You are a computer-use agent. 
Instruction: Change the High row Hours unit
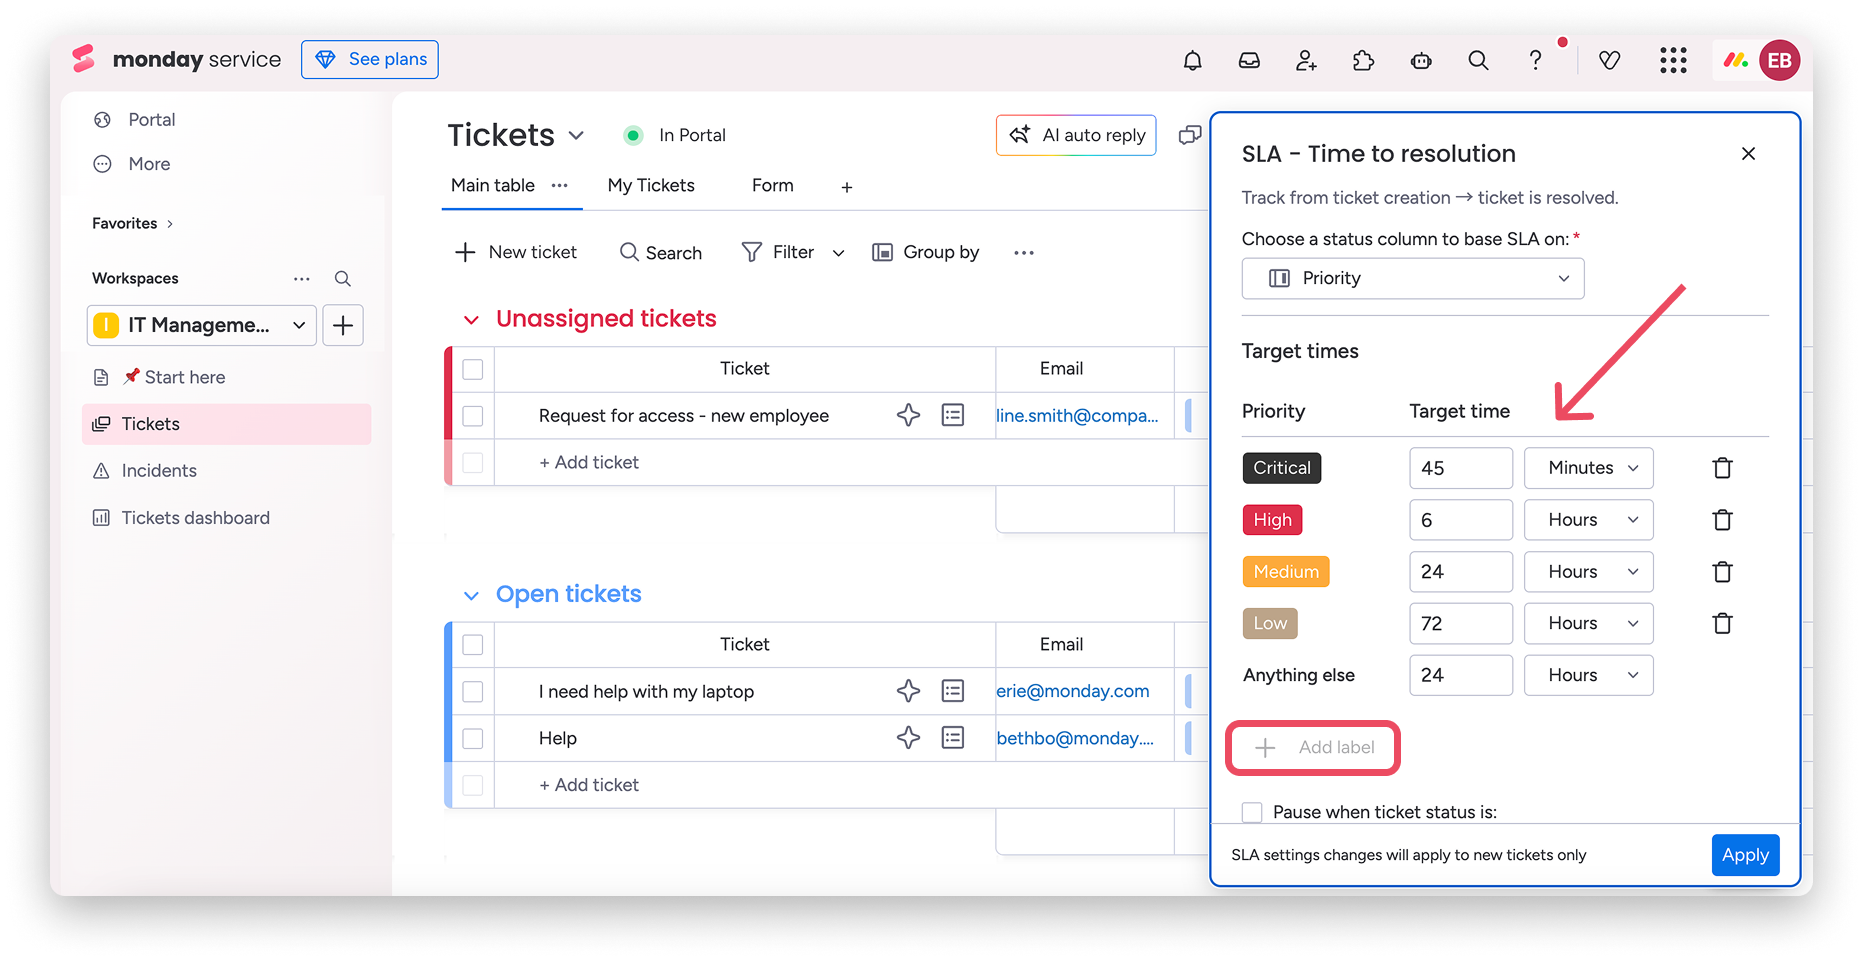tap(1589, 520)
